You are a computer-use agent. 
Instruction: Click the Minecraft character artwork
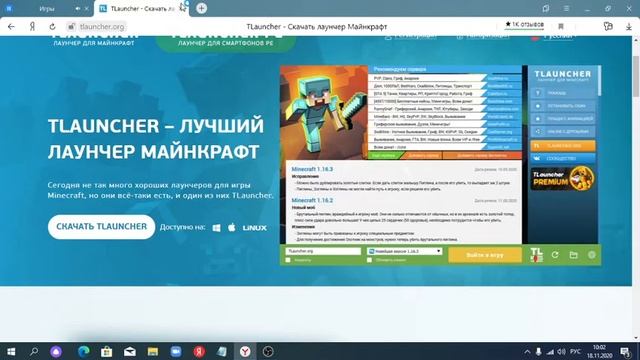[x=324, y=112]
